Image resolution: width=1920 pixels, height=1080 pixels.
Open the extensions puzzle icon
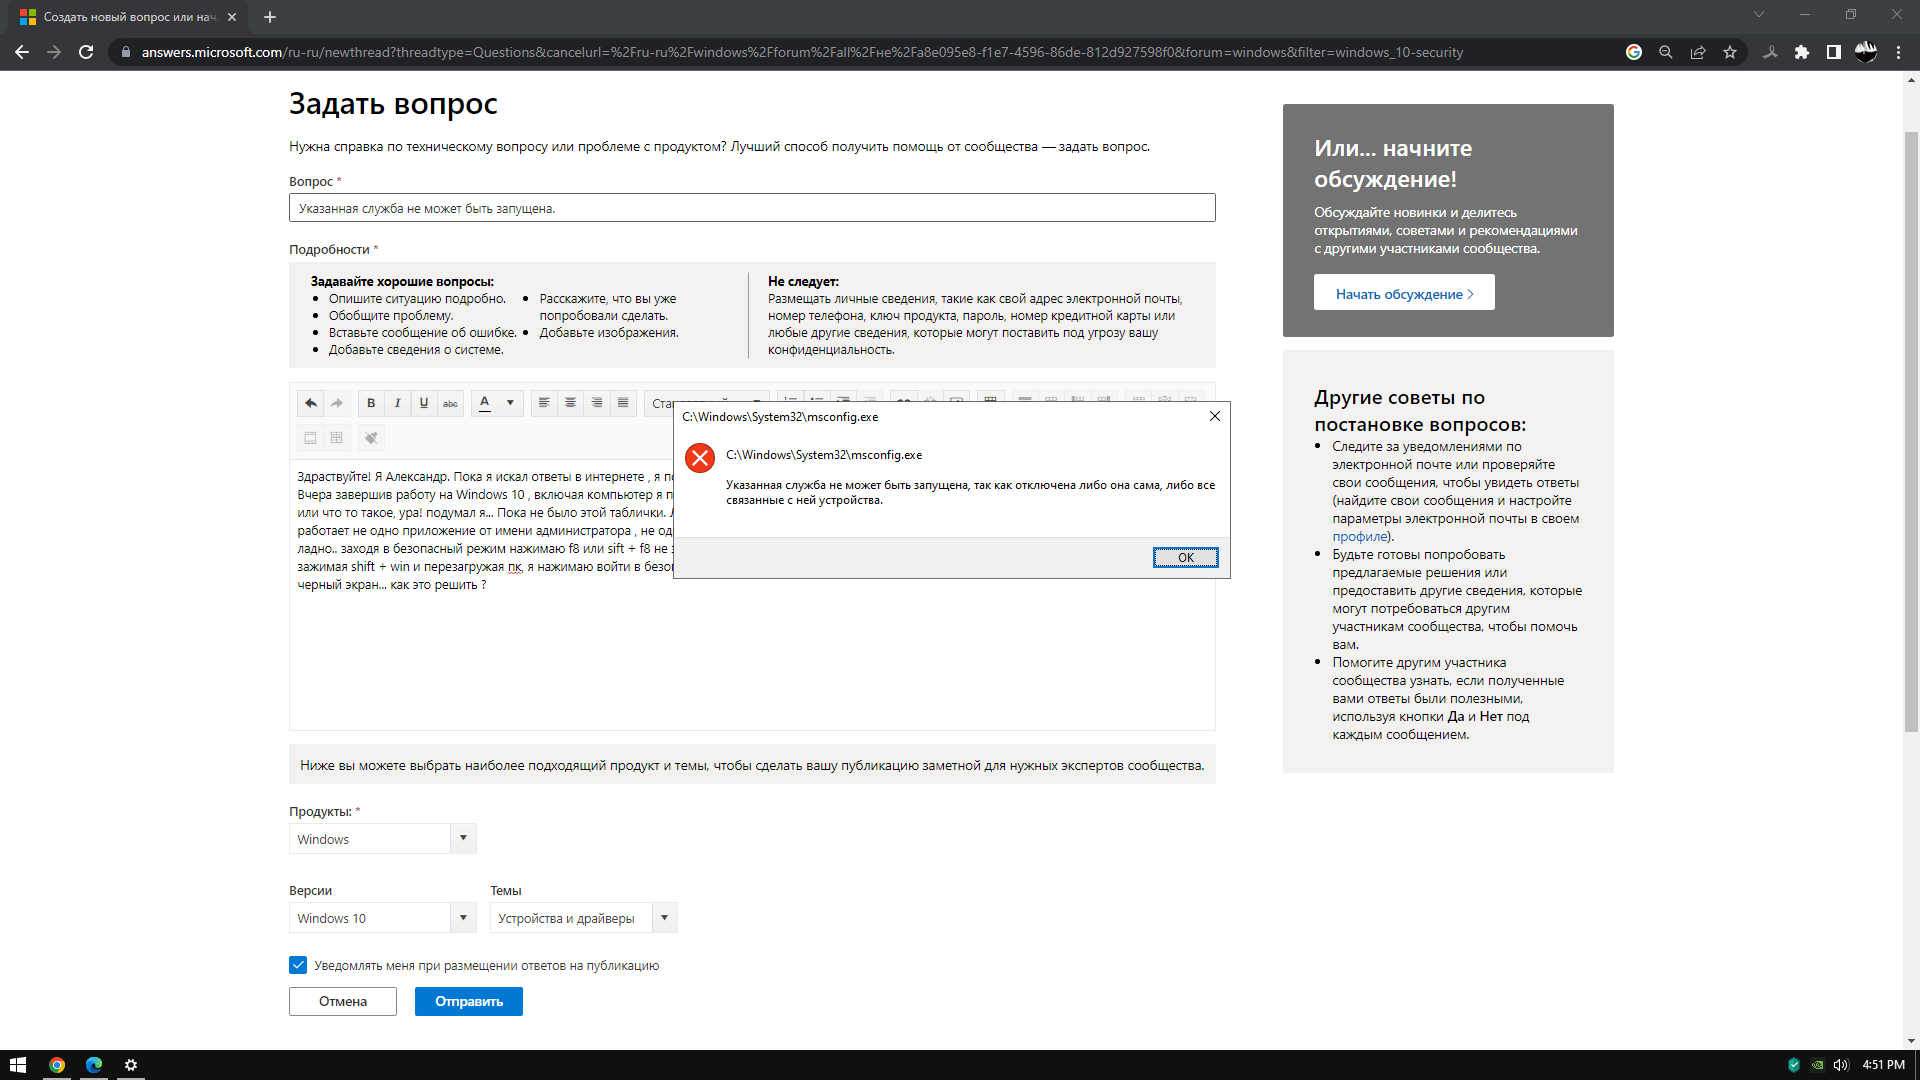[x=1802, y=52]
